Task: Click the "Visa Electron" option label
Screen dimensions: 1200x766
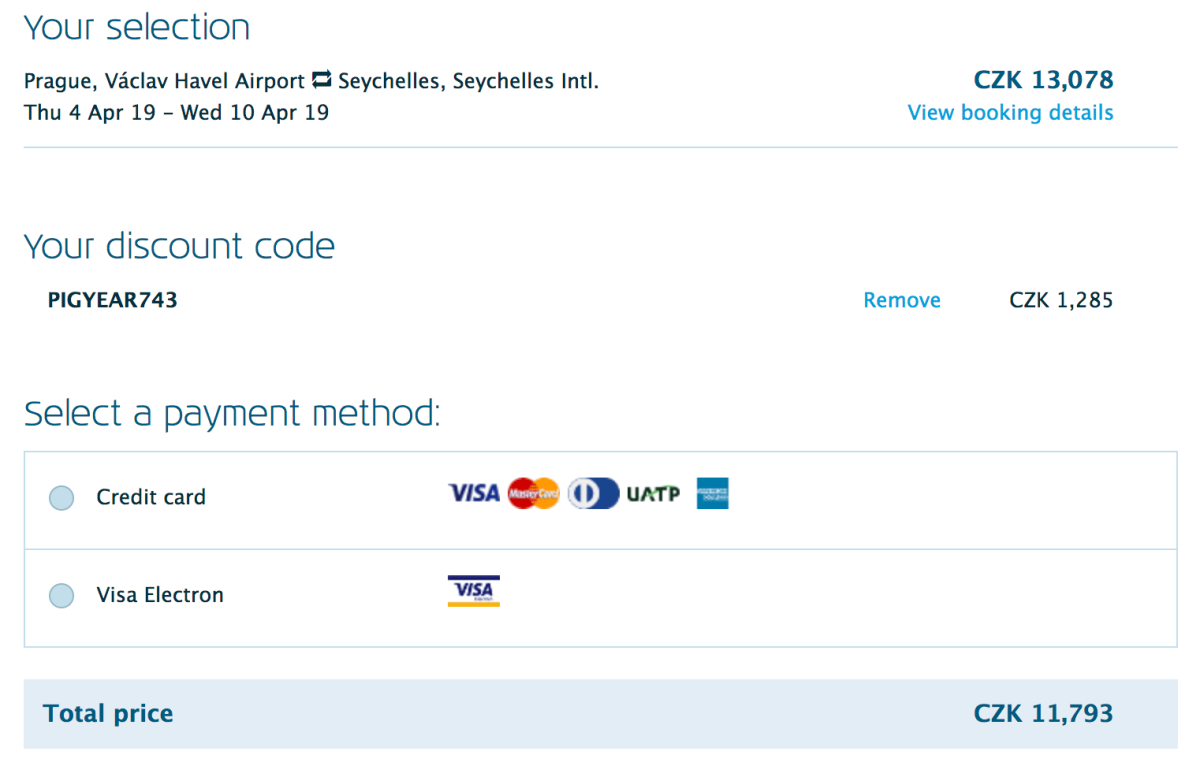Action: [160, 595]
